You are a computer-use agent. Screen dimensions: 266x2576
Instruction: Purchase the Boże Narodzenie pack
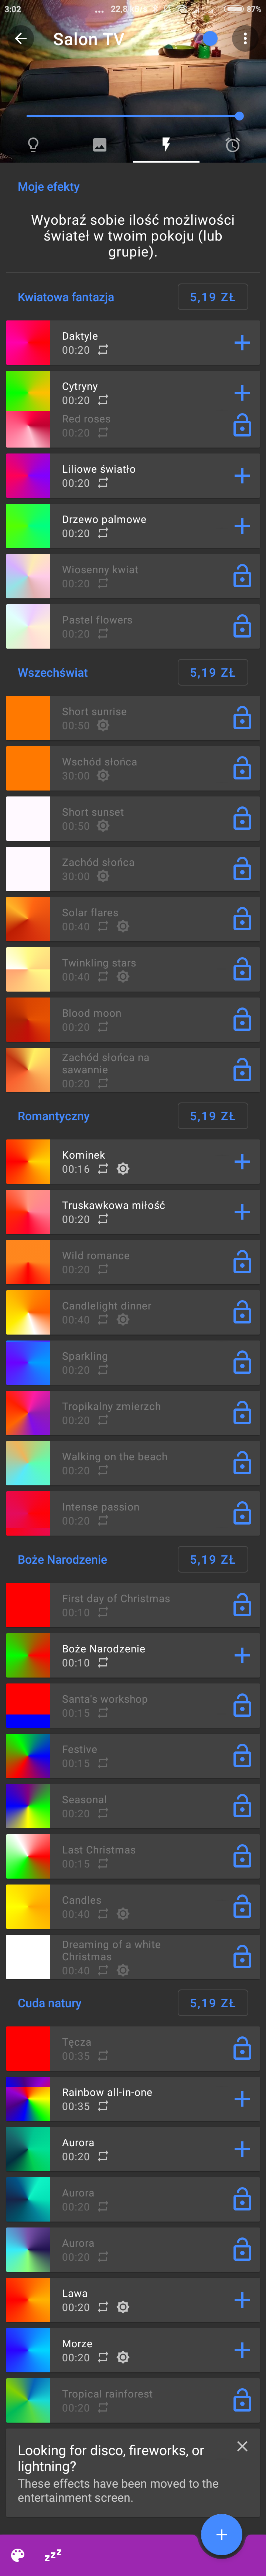[x=212, y=1559]
